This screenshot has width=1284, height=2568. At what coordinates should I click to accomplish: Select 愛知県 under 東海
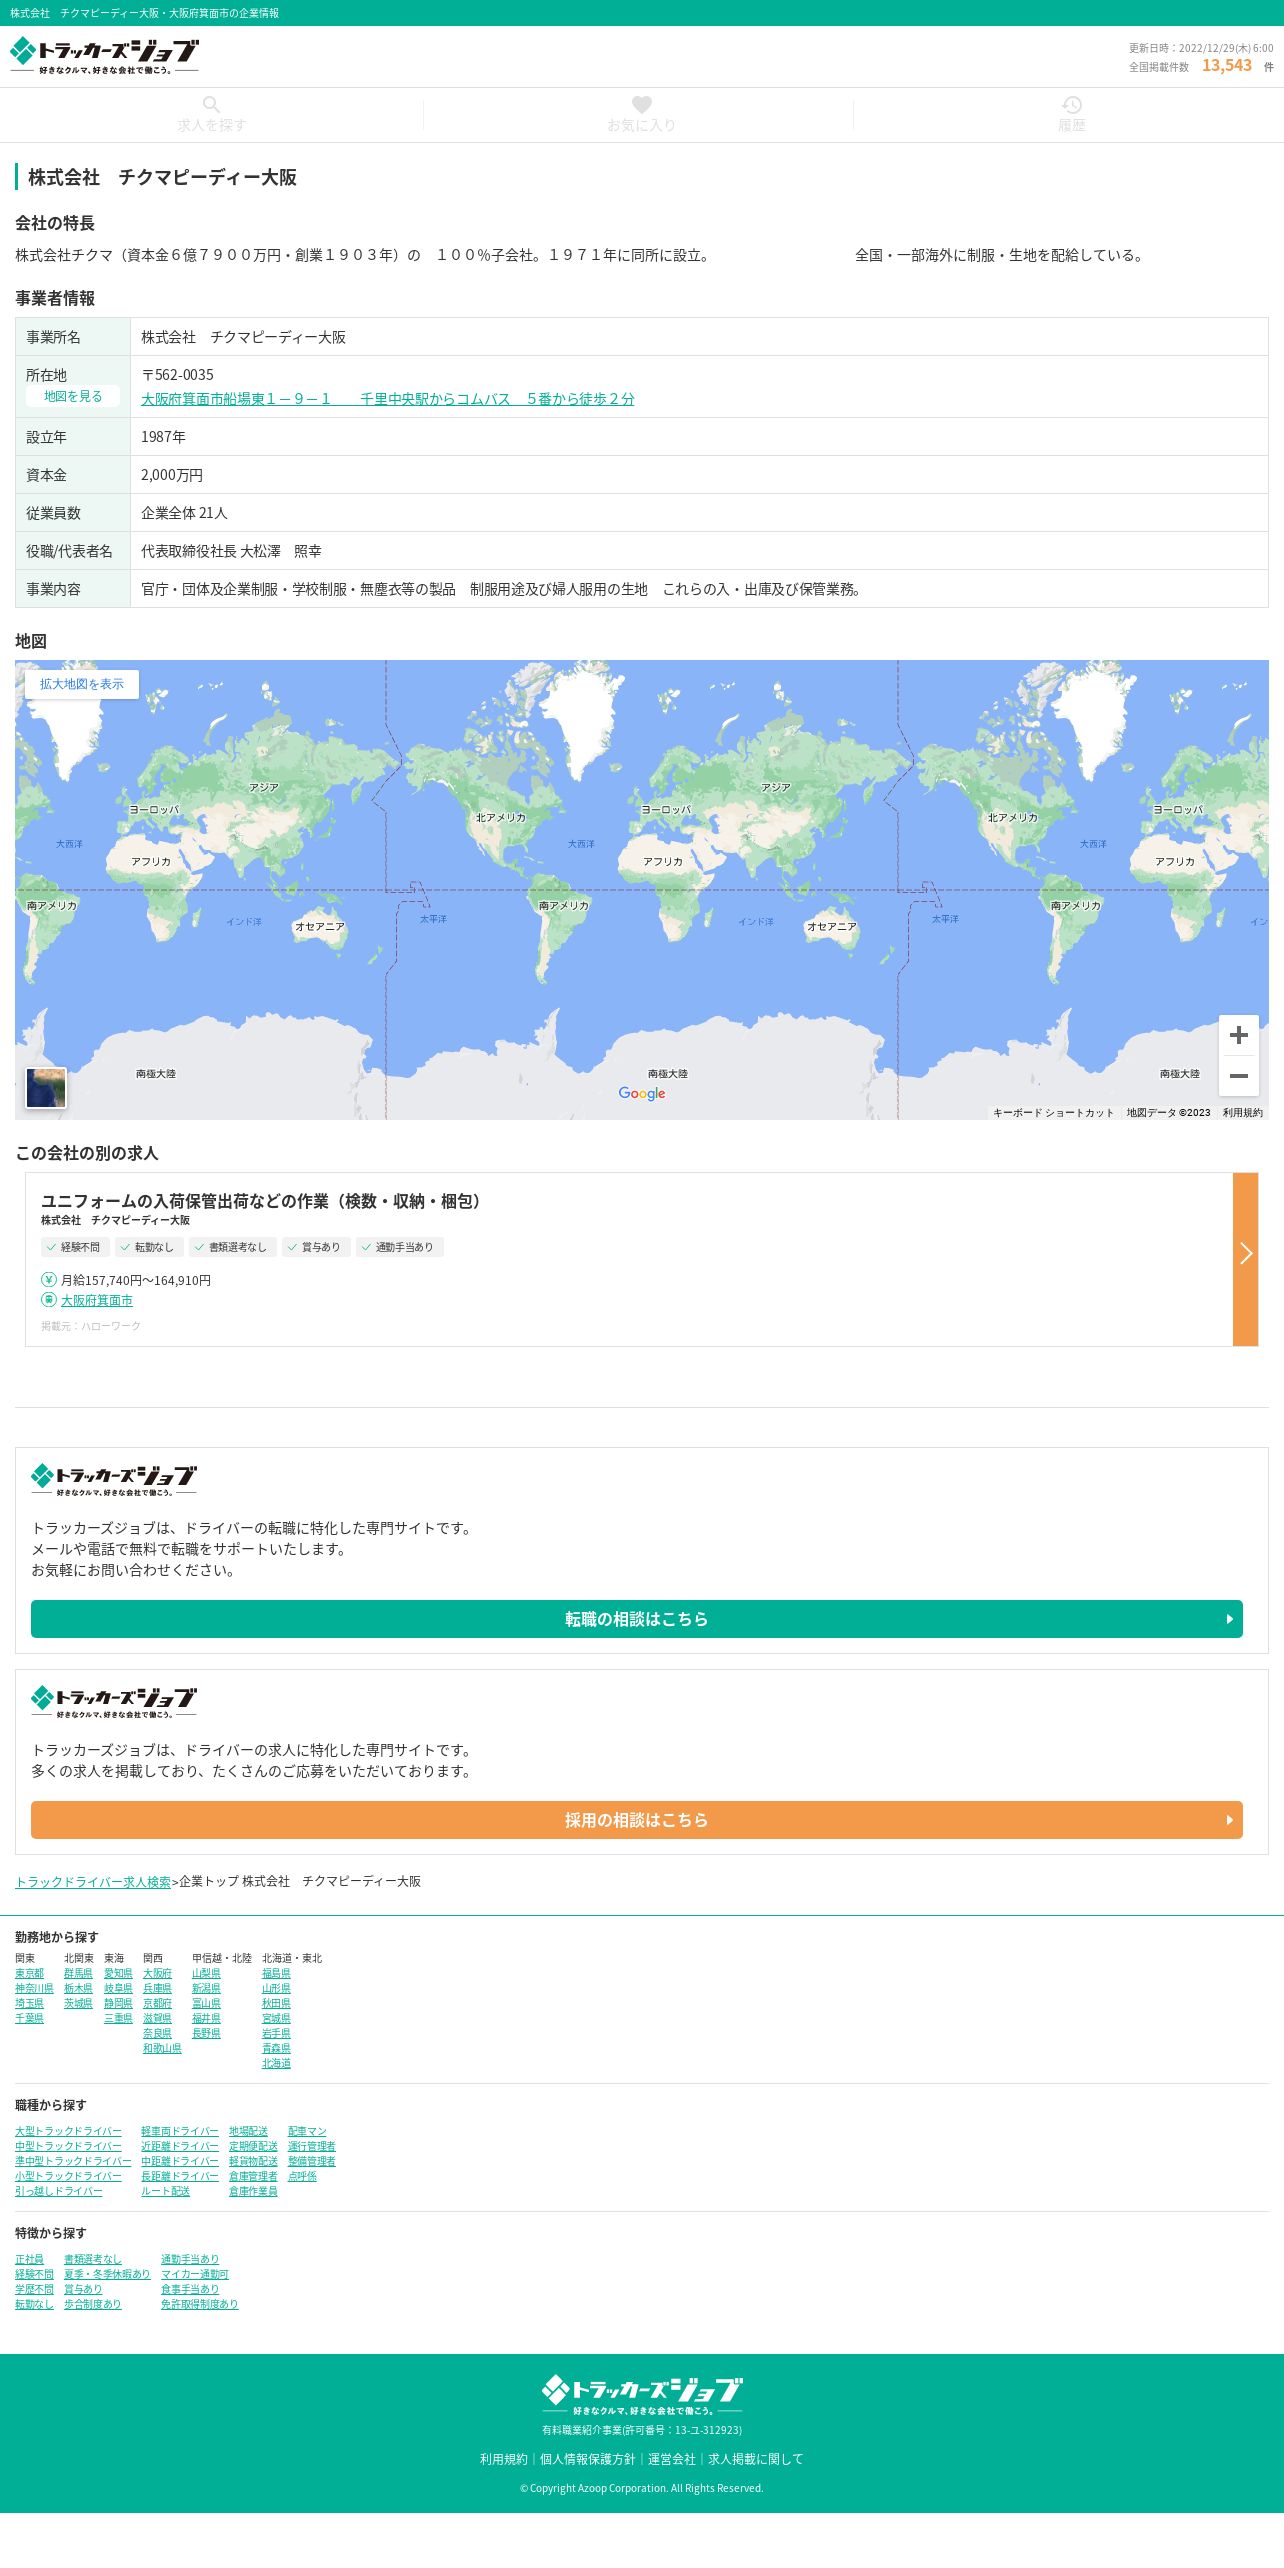point(118,1973)
